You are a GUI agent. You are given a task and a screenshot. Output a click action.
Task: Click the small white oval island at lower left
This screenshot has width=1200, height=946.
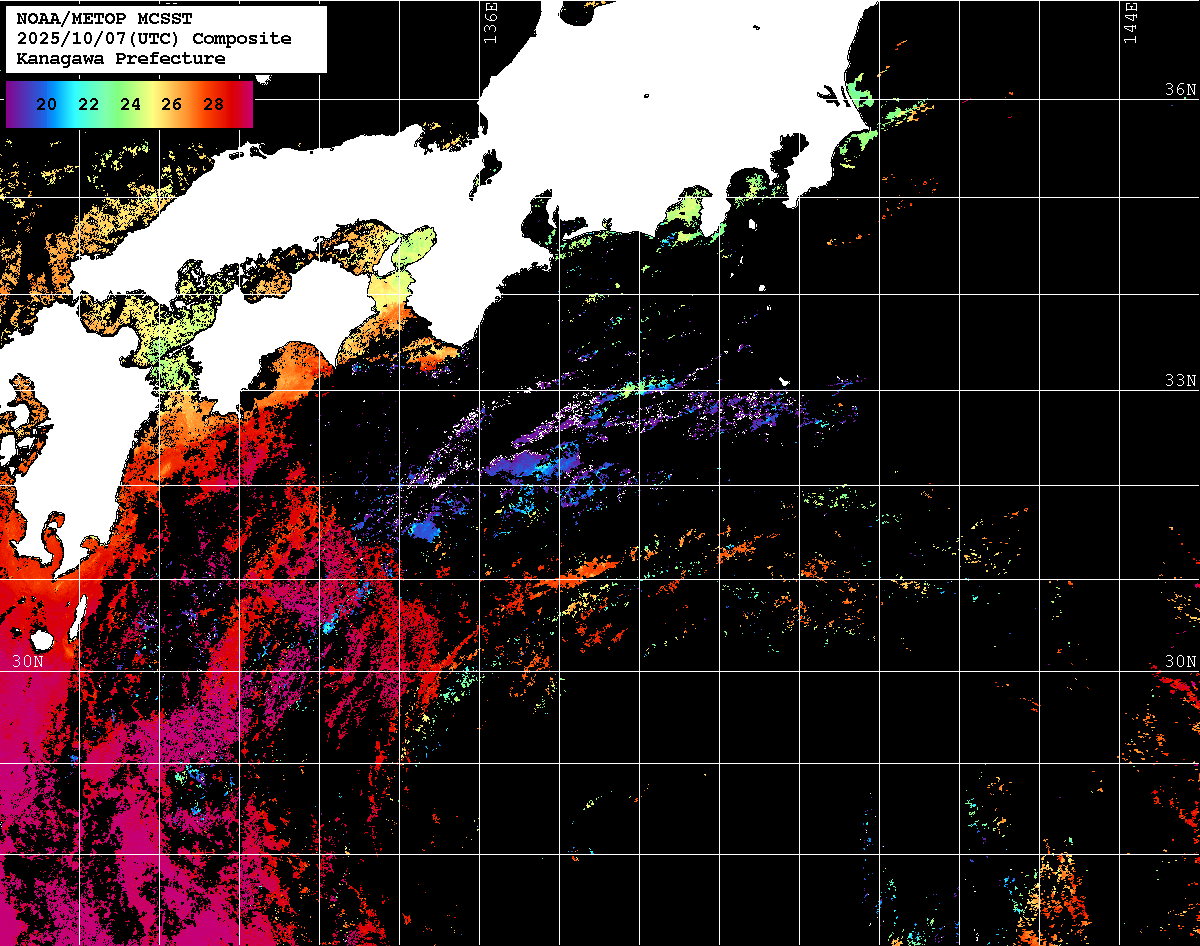[x=42, y=639]
